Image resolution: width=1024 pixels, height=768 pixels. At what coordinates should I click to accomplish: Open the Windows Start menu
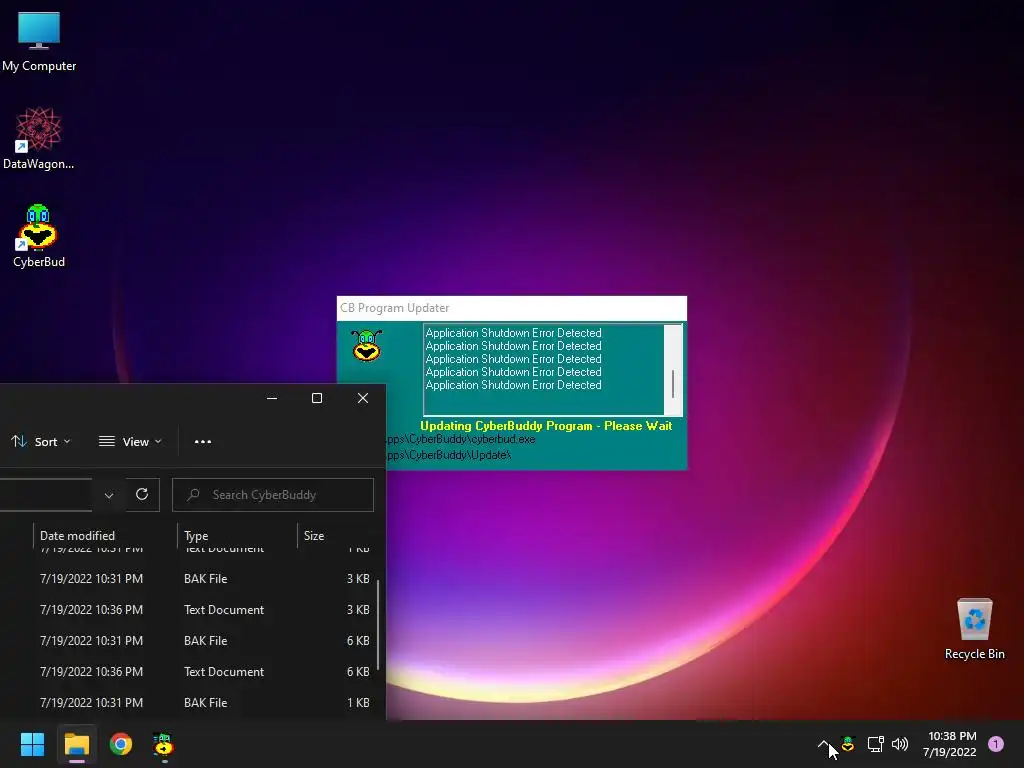[32, 744]
